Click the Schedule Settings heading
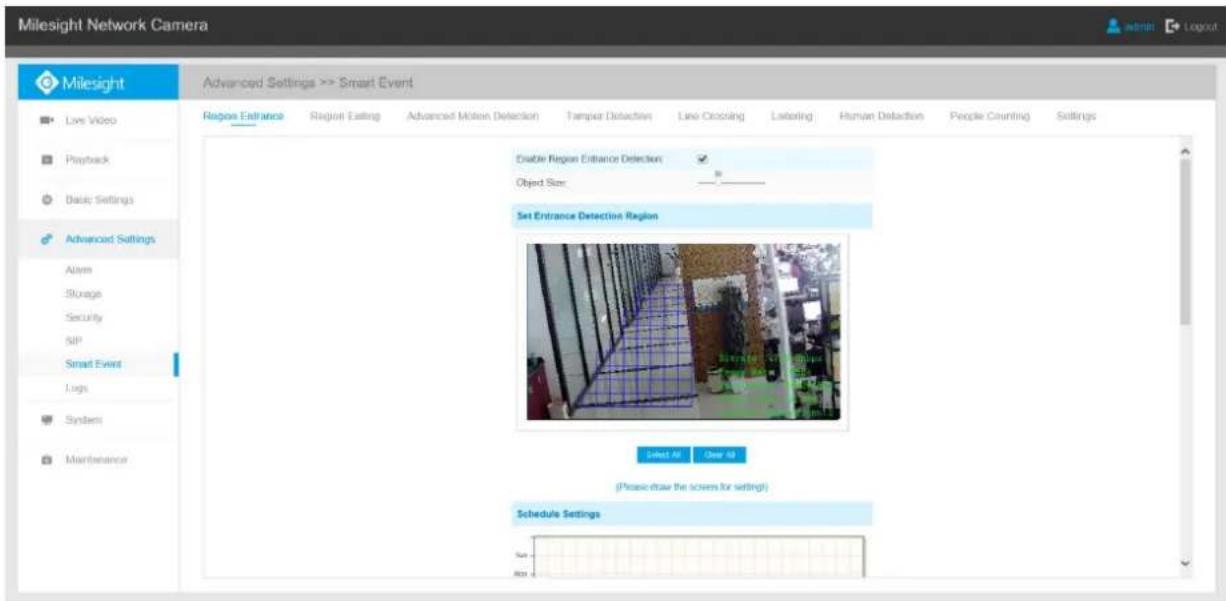 tap(559, 514)
